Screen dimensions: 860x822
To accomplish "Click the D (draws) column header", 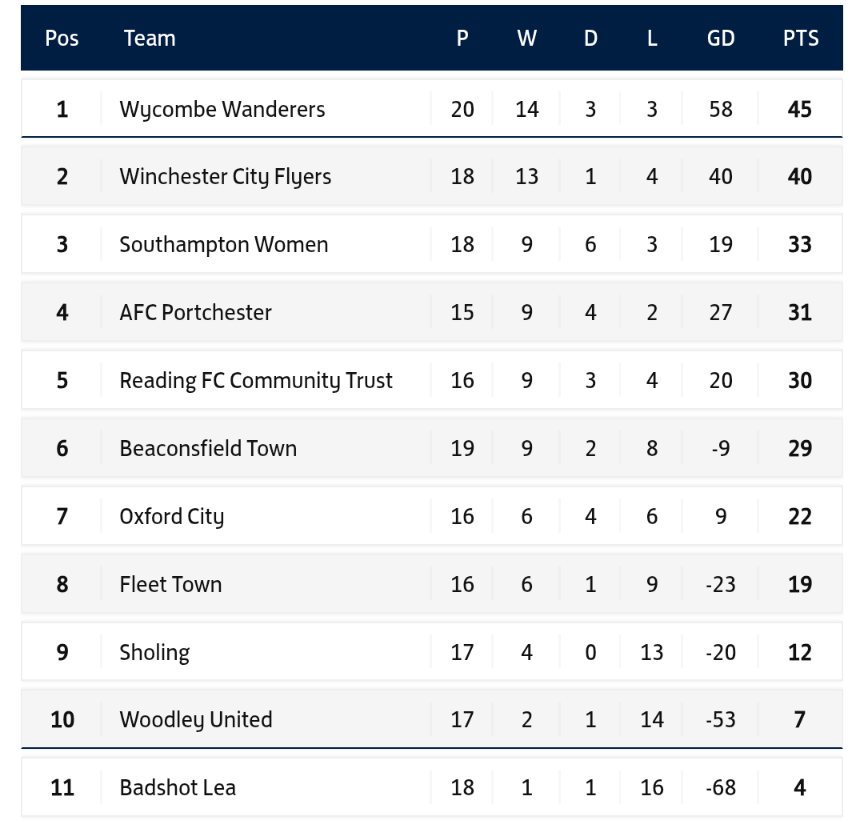I will pos(590,39).
